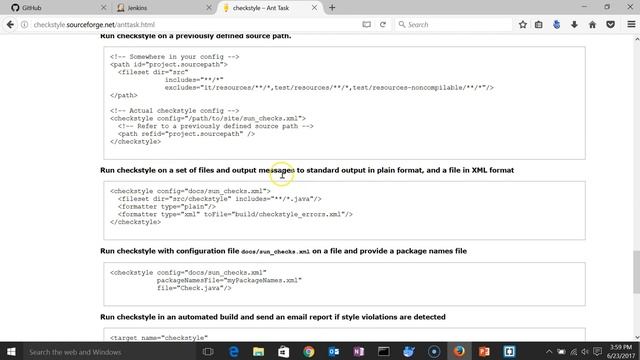640x360 pixels.
Task: Click 'packageNamesFile="myPackageNames.xml"' code line
Action: pyautogui.click(x=229, y=280)
